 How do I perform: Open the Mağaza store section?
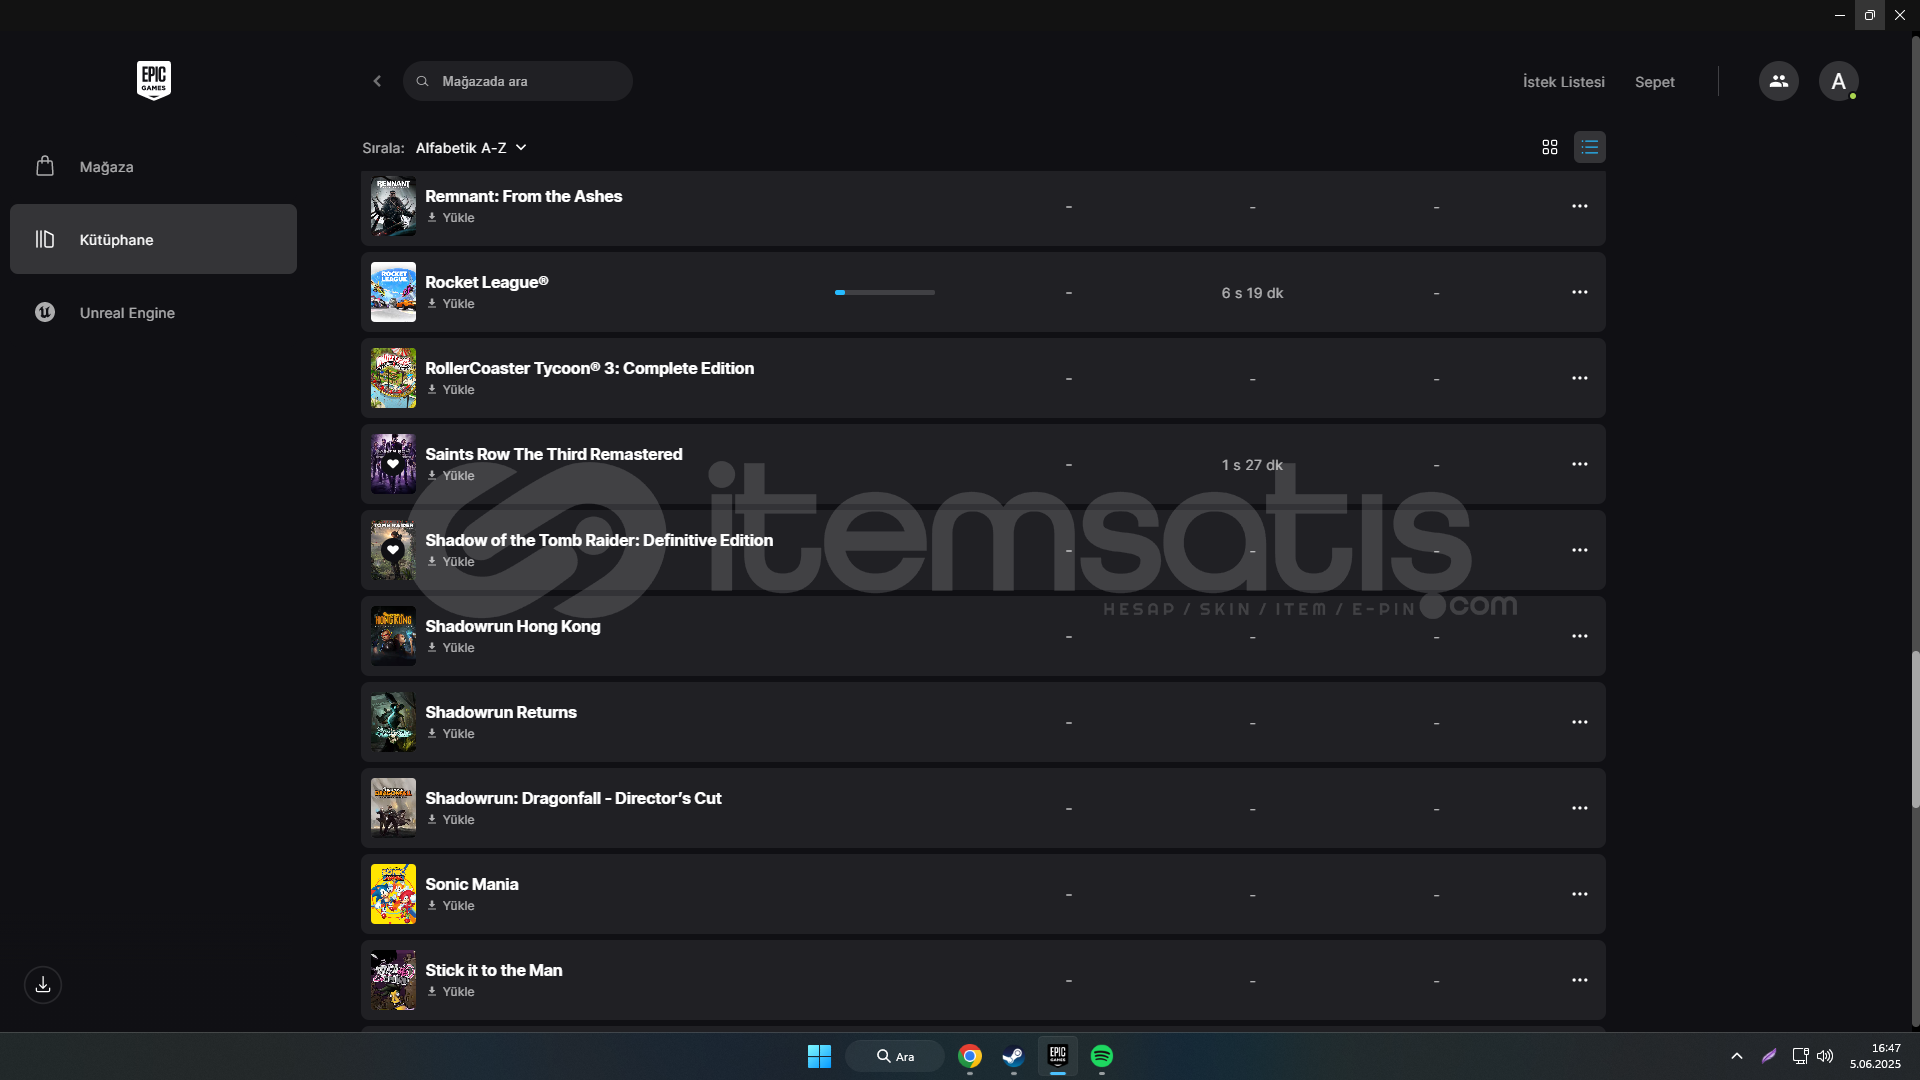coord(153,167)
